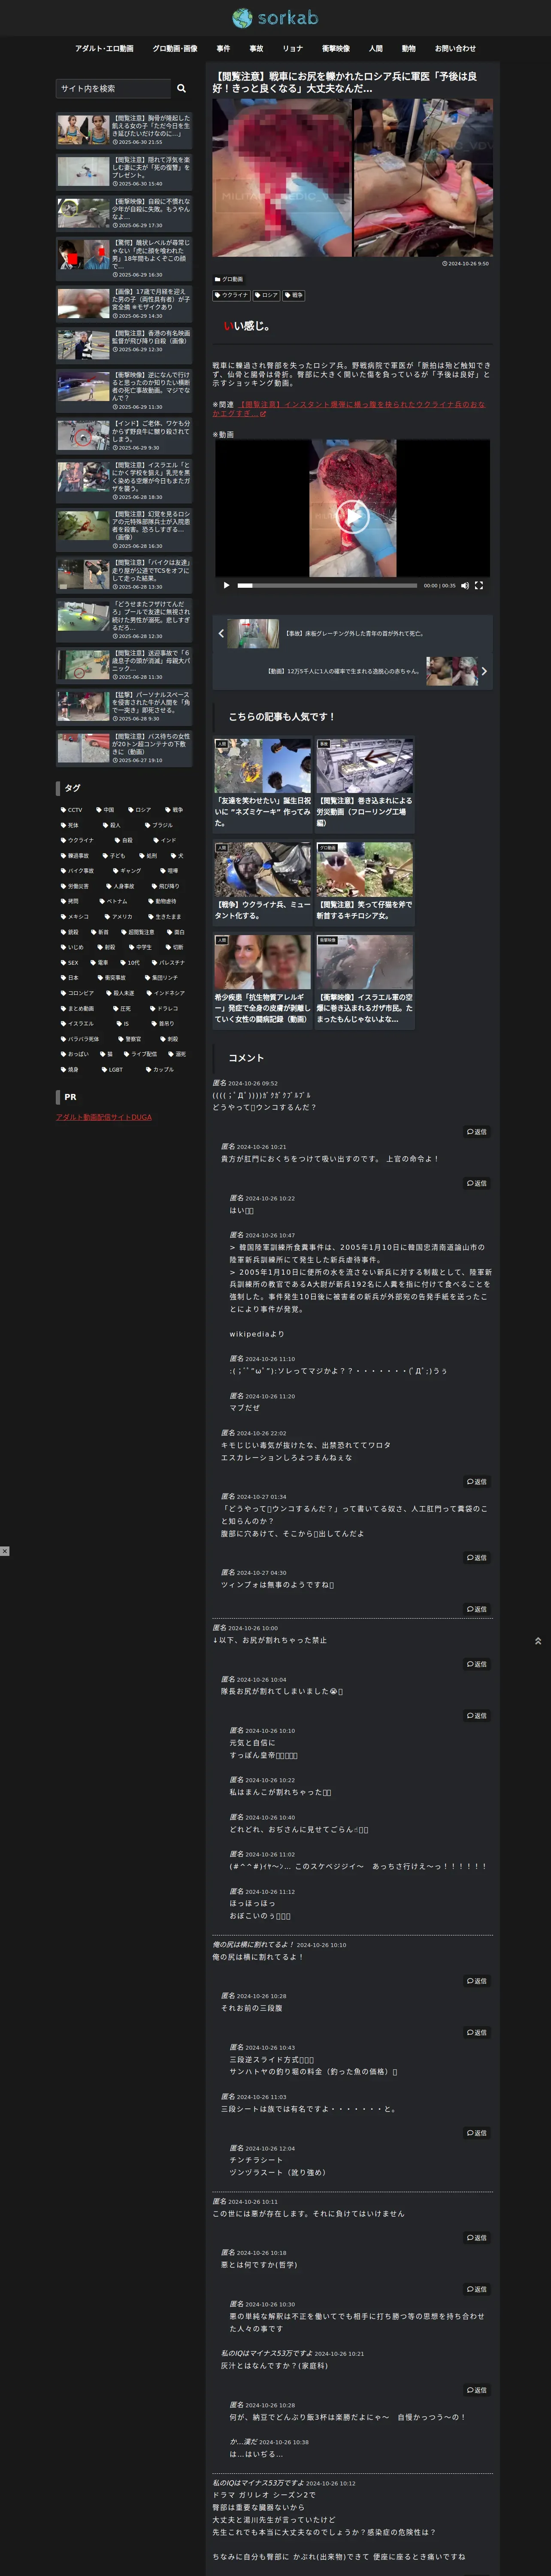The width and height of the screenshot is (551, 2576).
Task: Reply to the comment dated 2024-10-26 10:00
Action: click(x=477, y=1664)
